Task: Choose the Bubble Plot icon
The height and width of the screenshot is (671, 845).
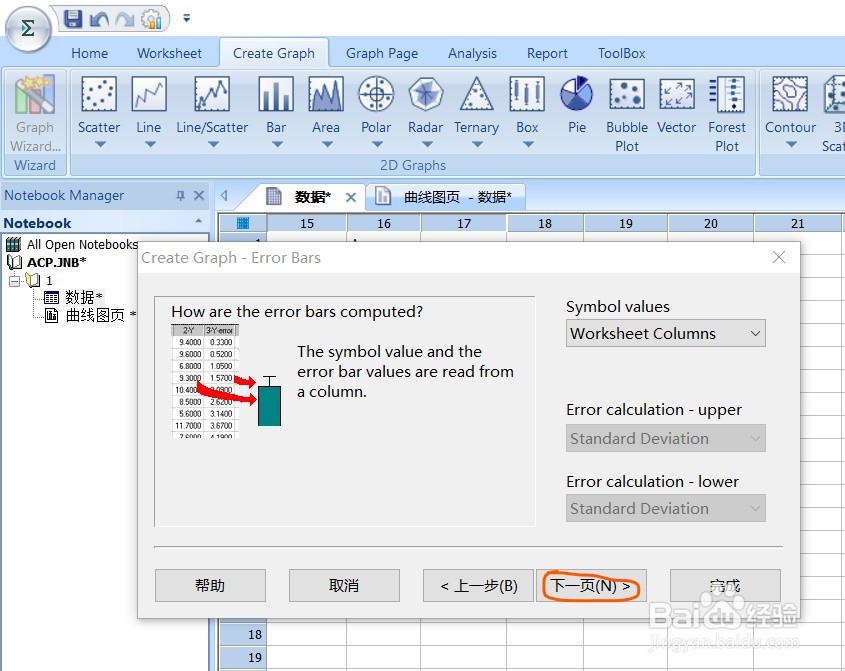Action: click(627, 94)
